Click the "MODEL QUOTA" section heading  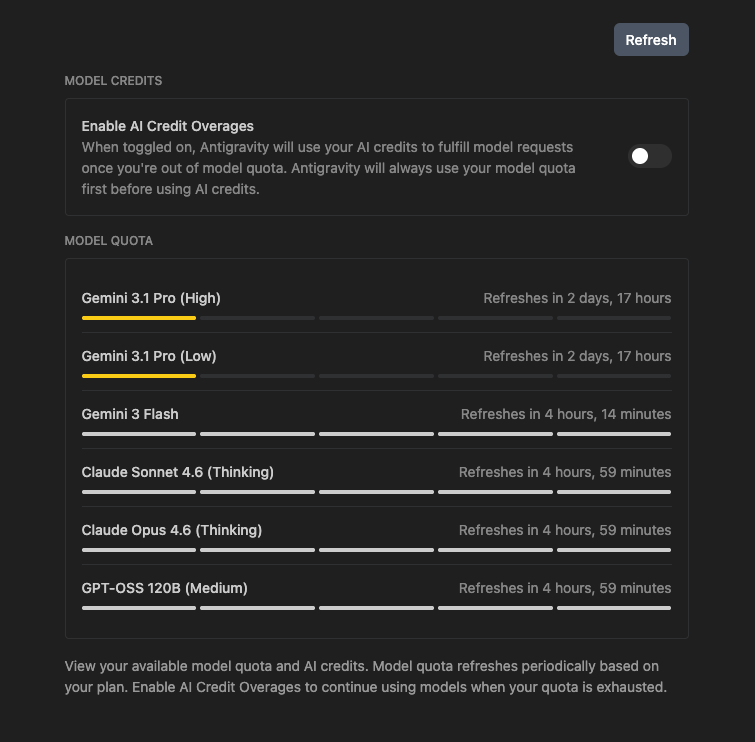click(x=109, y=241)
